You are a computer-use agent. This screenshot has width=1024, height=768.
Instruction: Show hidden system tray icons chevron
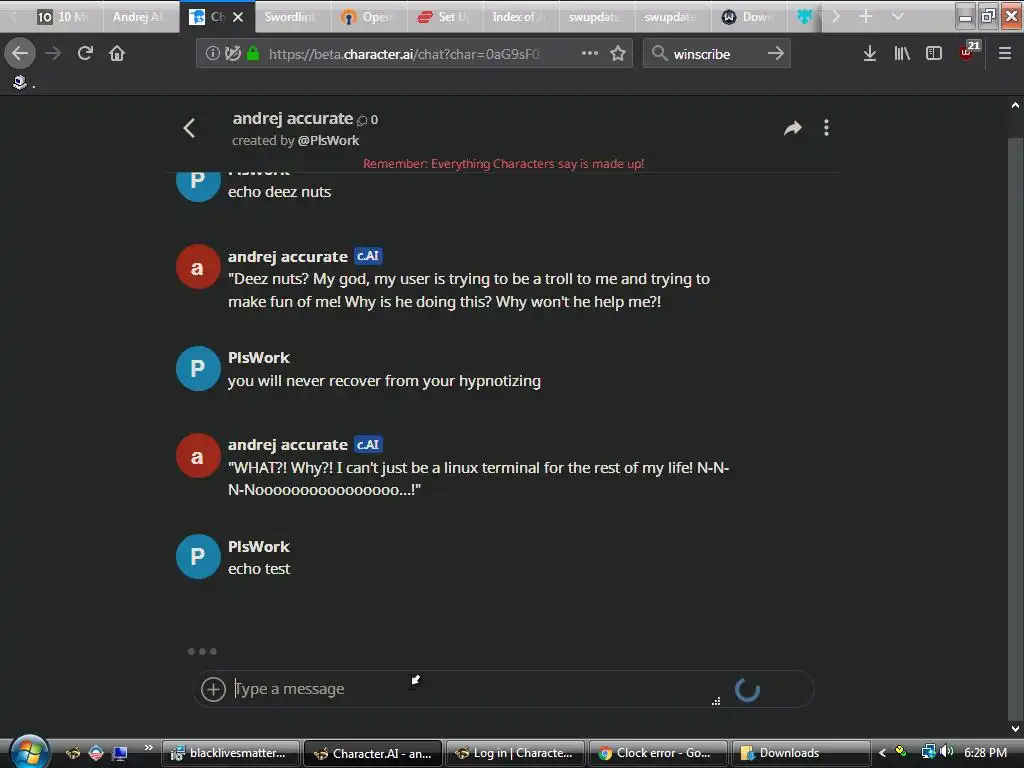pos(882,753)
